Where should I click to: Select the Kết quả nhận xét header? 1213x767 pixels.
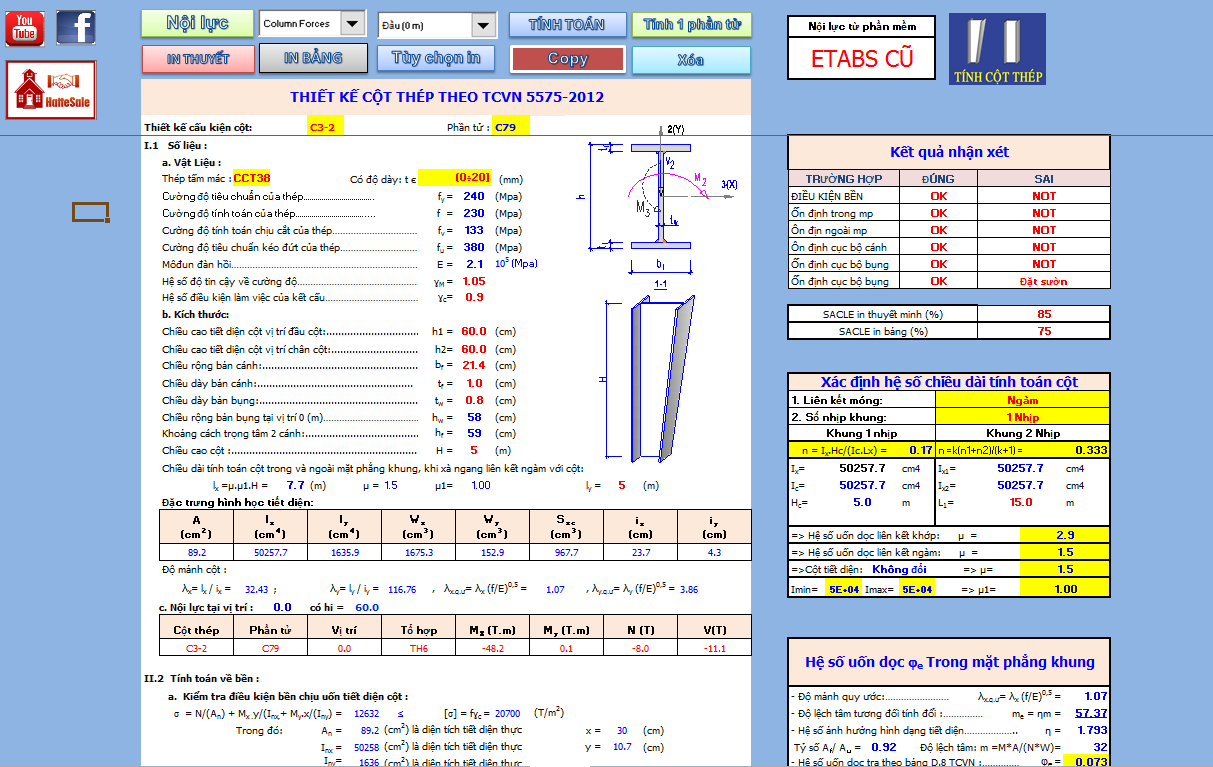(949, 152)
